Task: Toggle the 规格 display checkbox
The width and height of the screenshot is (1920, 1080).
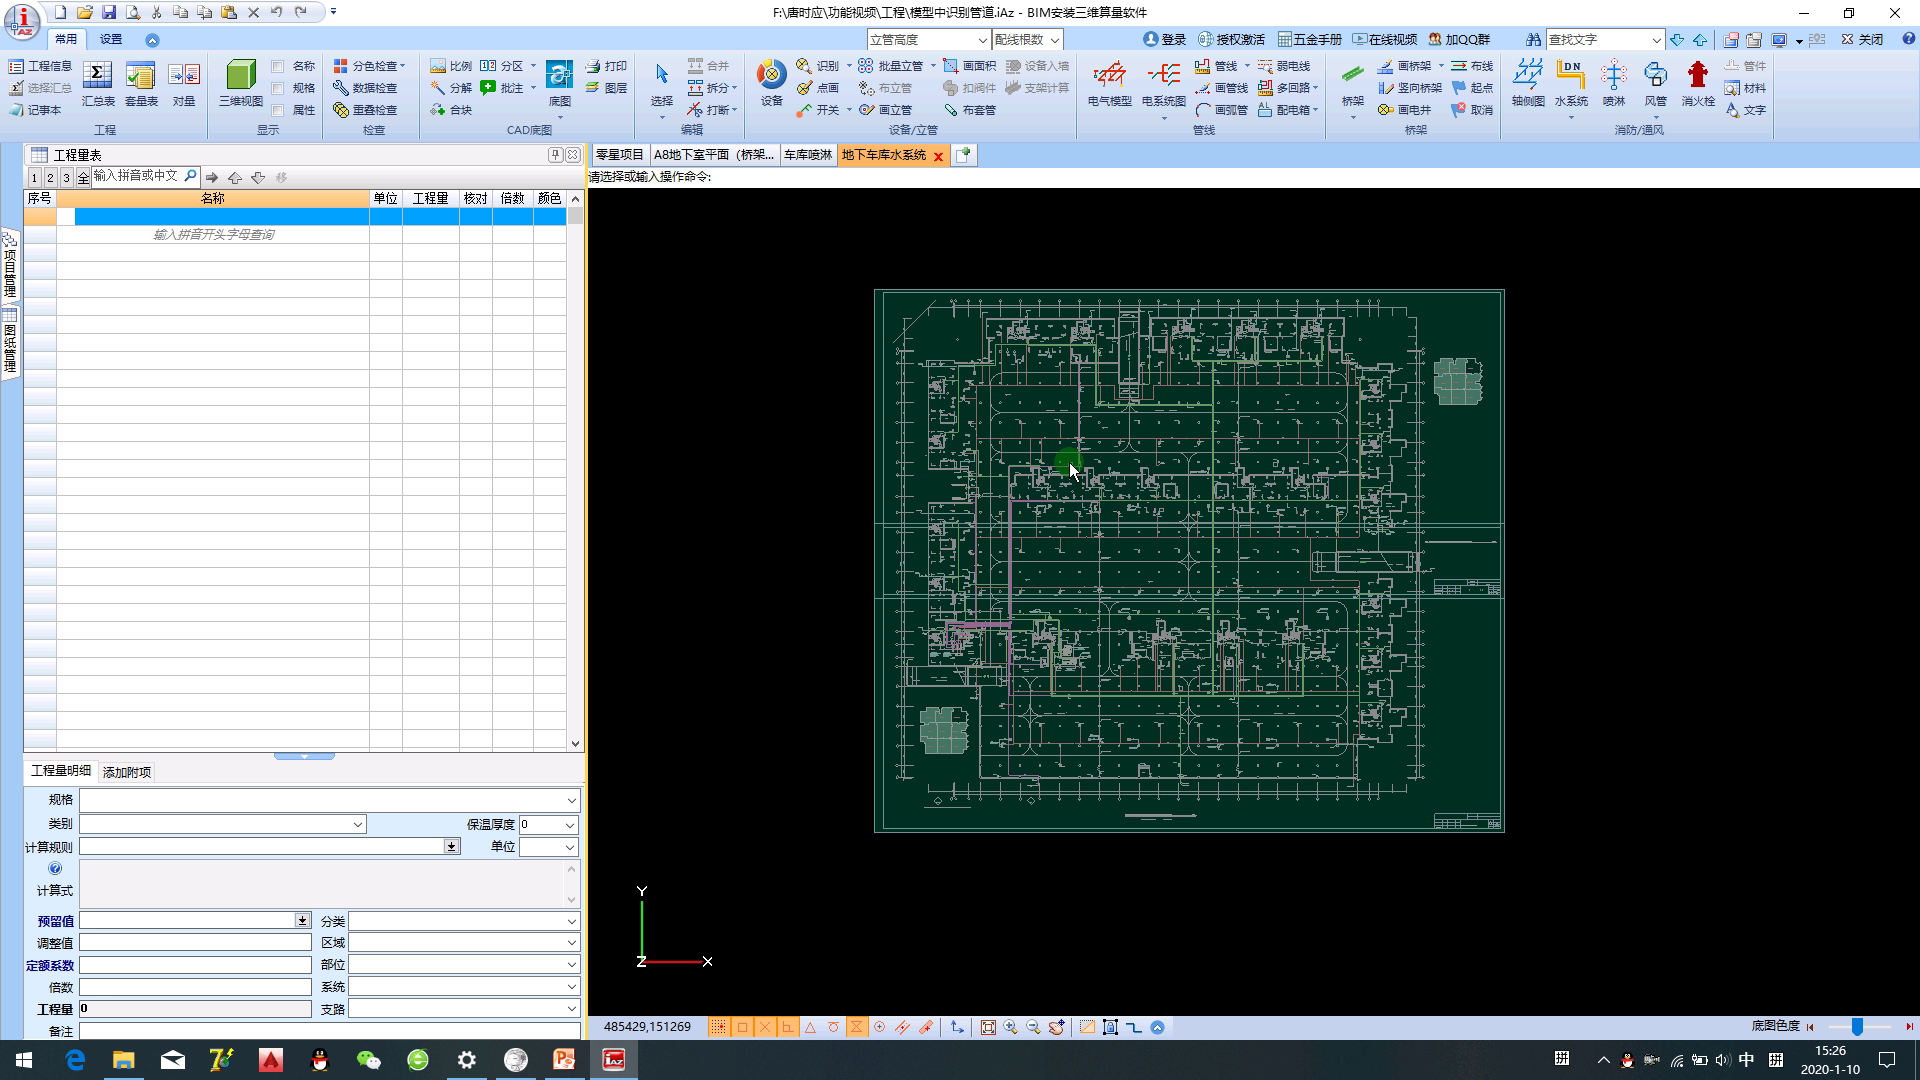Action: tap(278, 88)
